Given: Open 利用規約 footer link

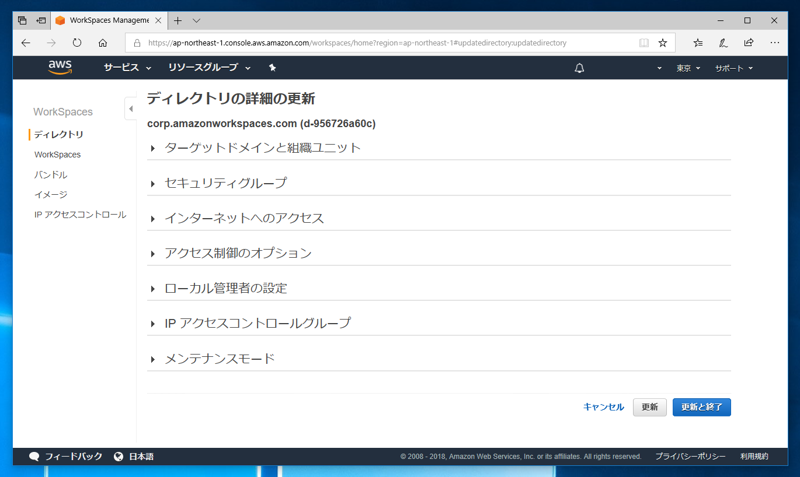Looking at the screenshot, I should [x=754, y=457].
